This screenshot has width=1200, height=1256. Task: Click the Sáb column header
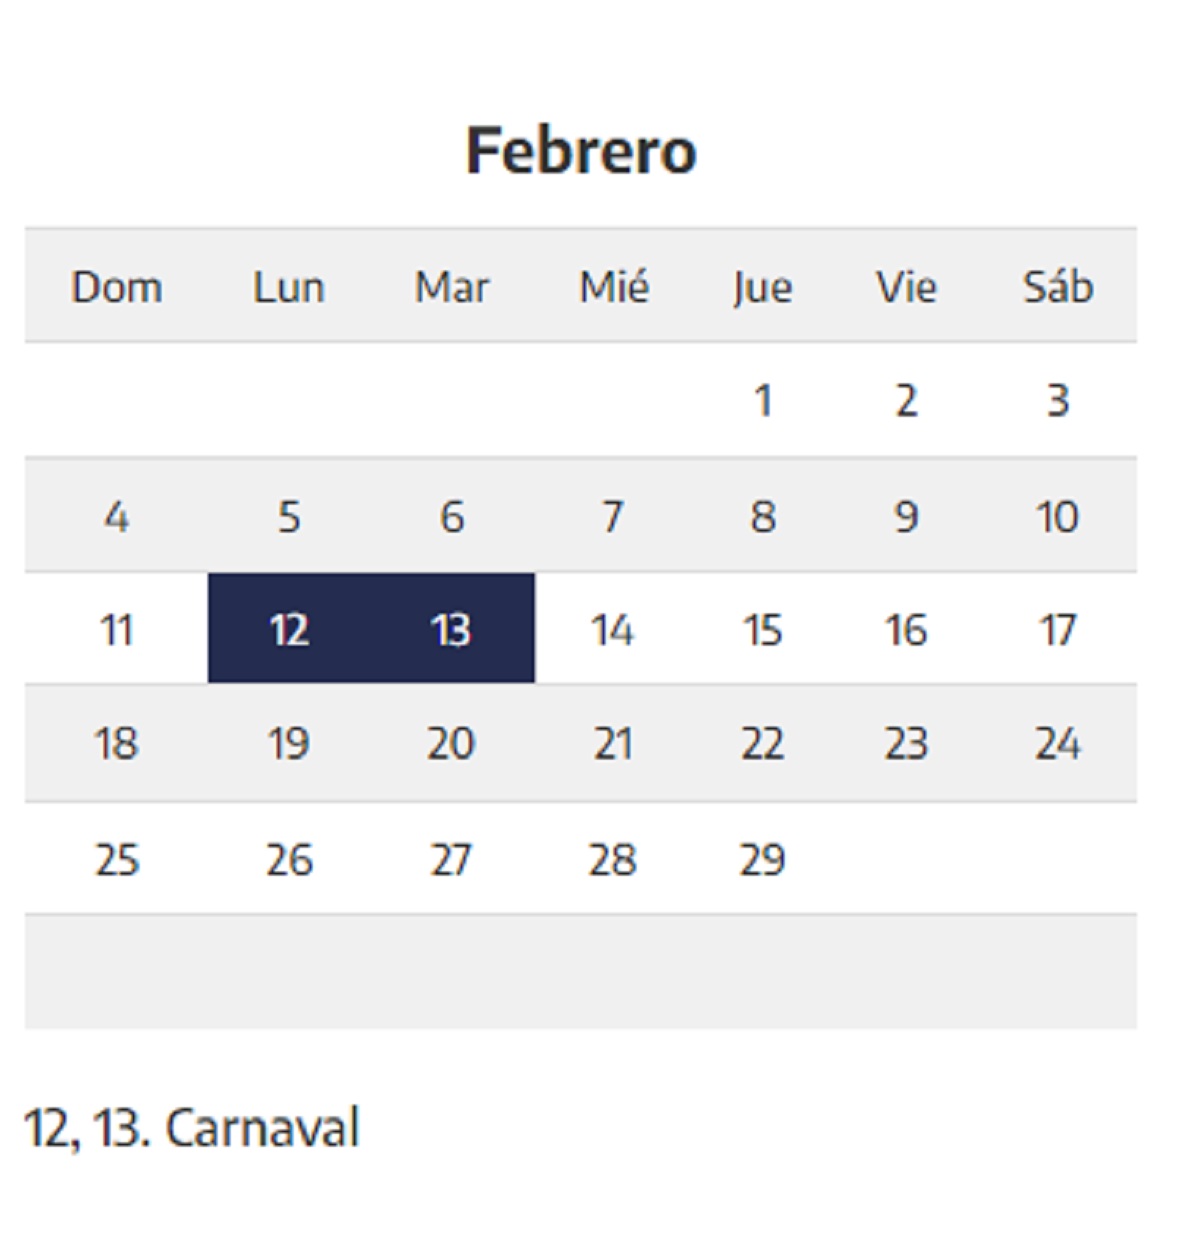pos(1058,288)
